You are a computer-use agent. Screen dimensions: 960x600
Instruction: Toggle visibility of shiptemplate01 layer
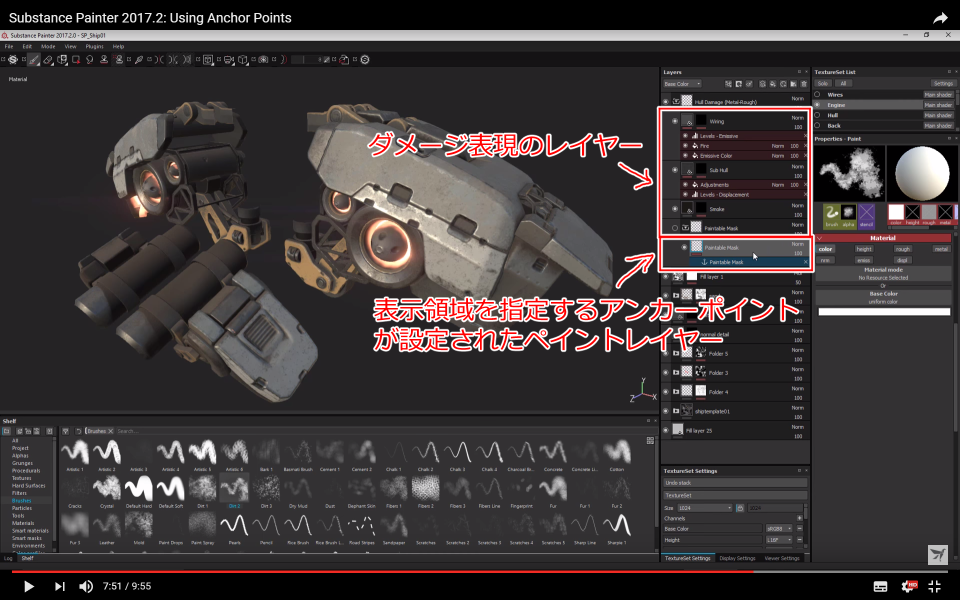point(666,411)
